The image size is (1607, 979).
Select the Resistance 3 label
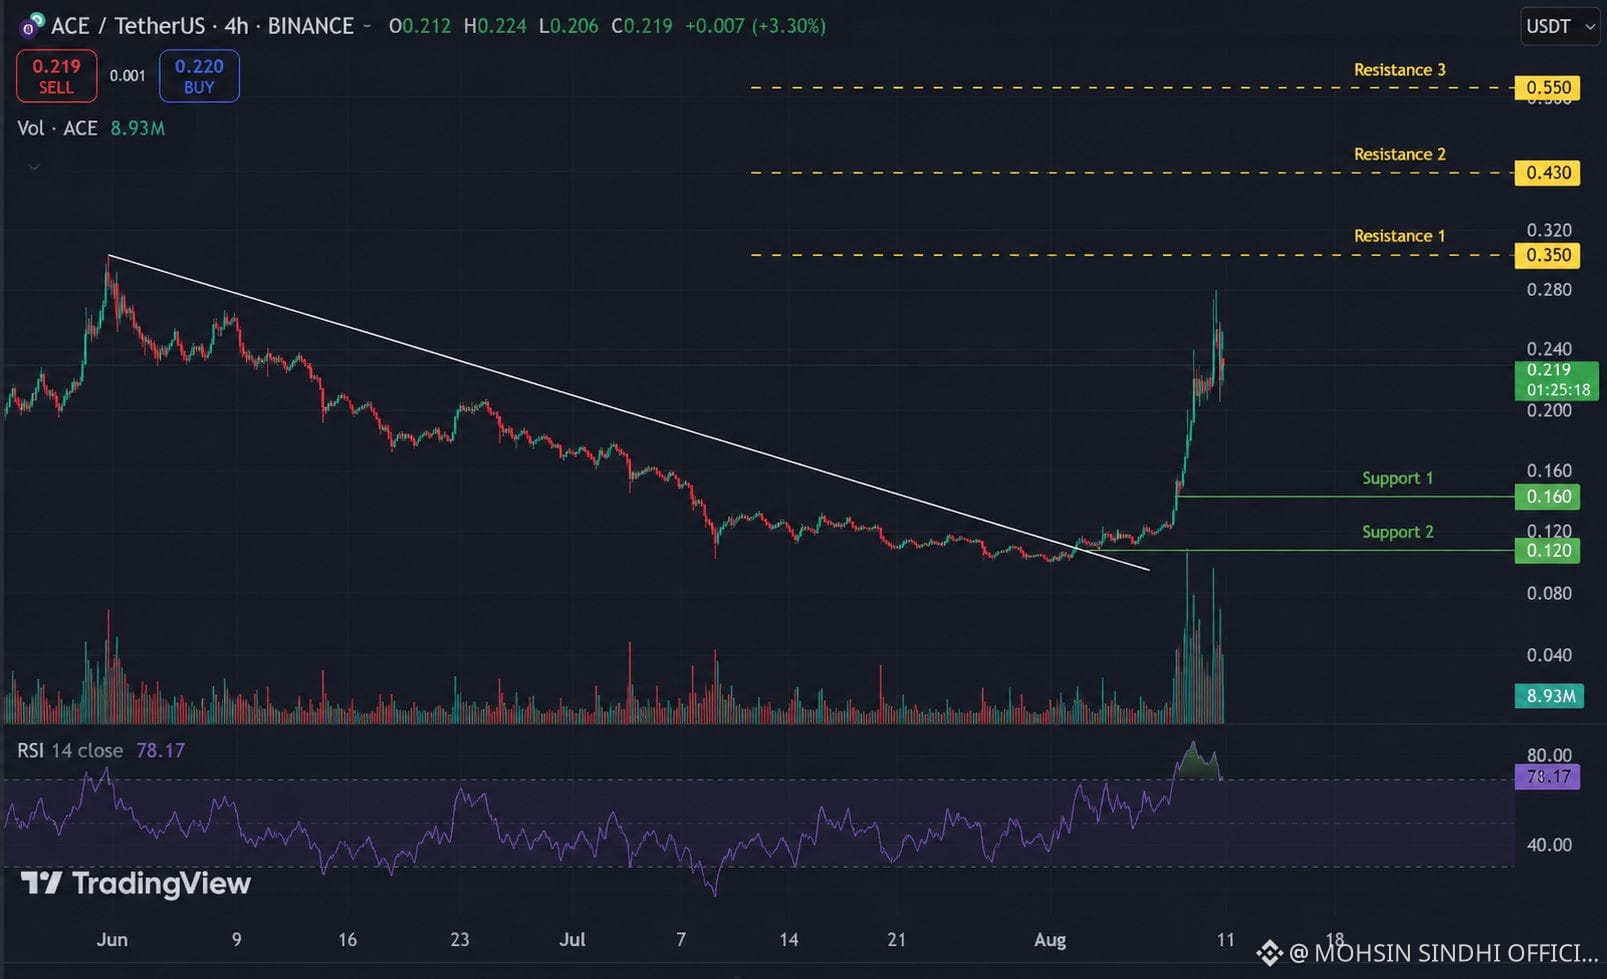pyautogui.click(x=1399, y=70)
